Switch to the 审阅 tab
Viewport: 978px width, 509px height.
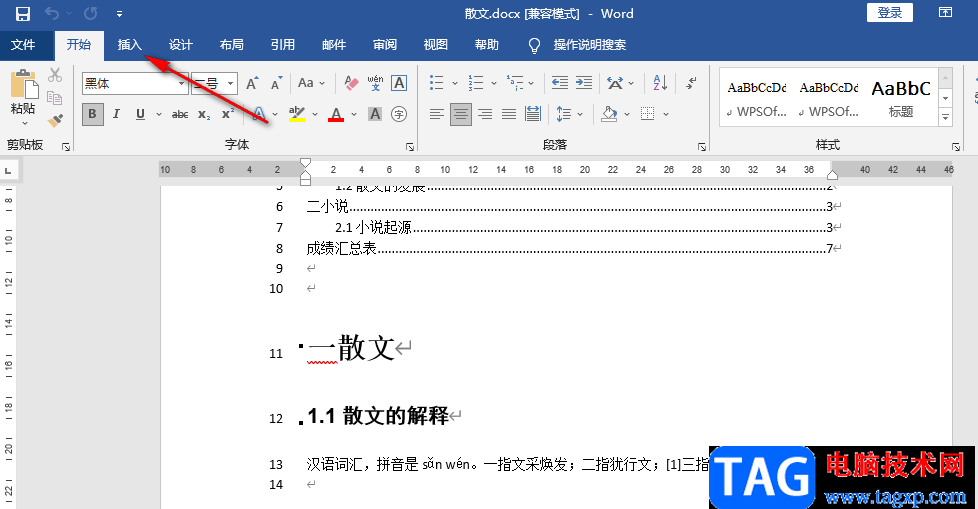(385, 45)
